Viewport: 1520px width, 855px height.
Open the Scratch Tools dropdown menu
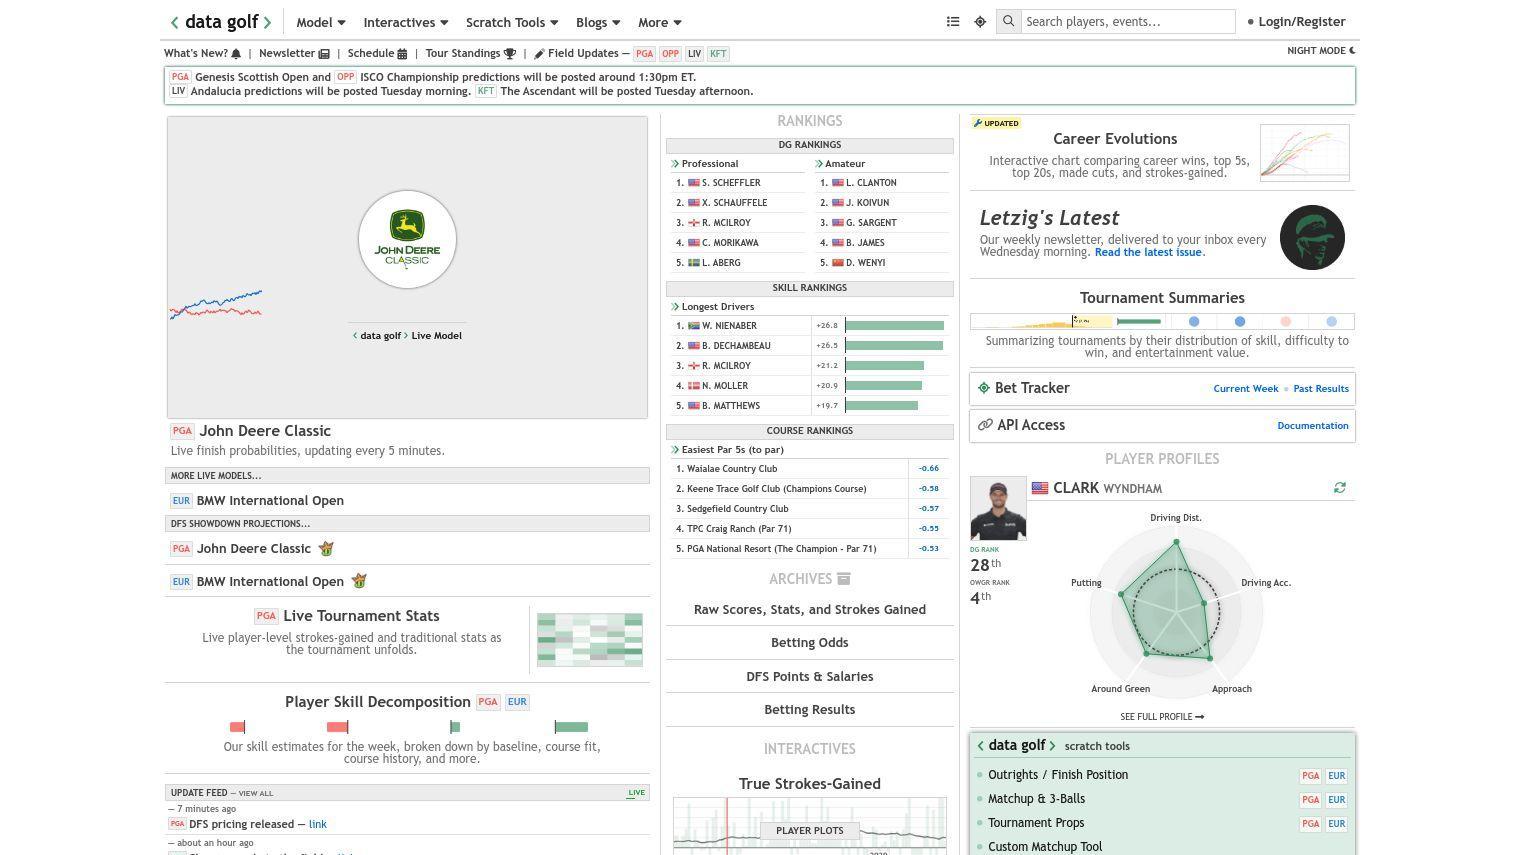pyautogui.click(x=512, y=22)
